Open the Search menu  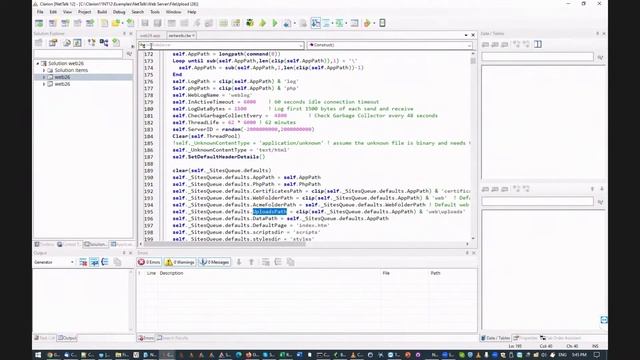point(138,12)
